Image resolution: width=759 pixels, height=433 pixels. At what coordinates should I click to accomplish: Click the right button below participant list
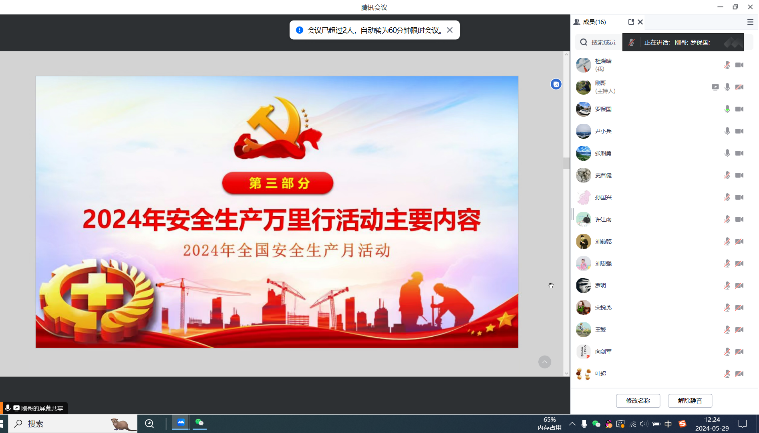coord(690,400)
